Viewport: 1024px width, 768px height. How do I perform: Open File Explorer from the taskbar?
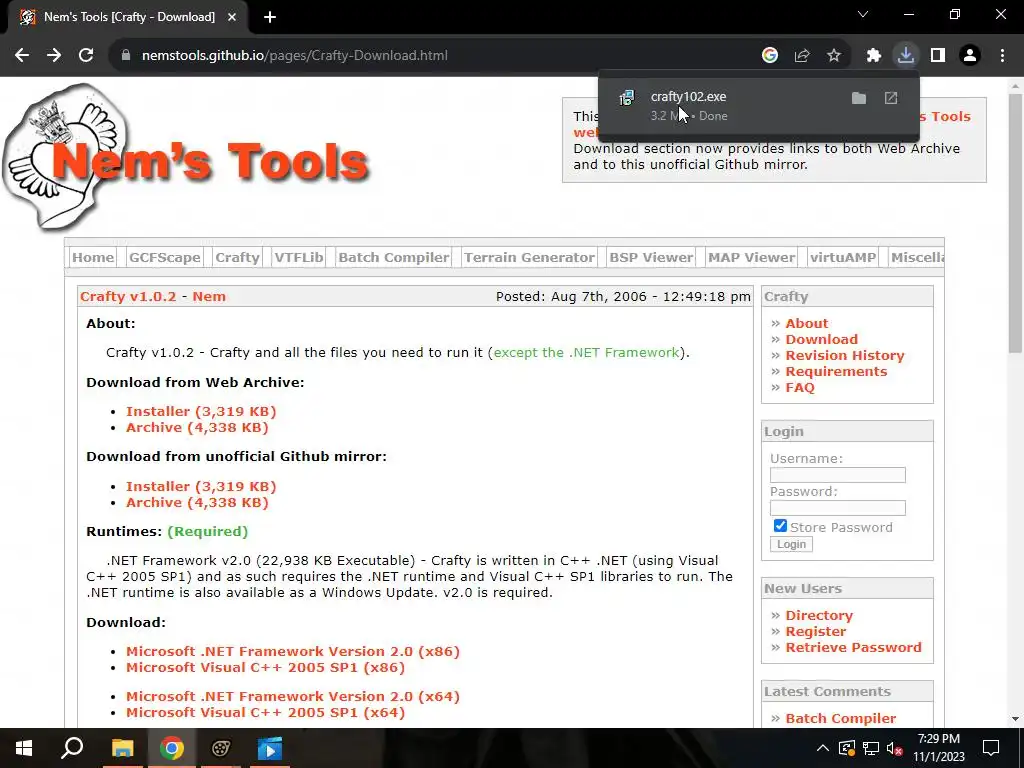pos(122,748)
